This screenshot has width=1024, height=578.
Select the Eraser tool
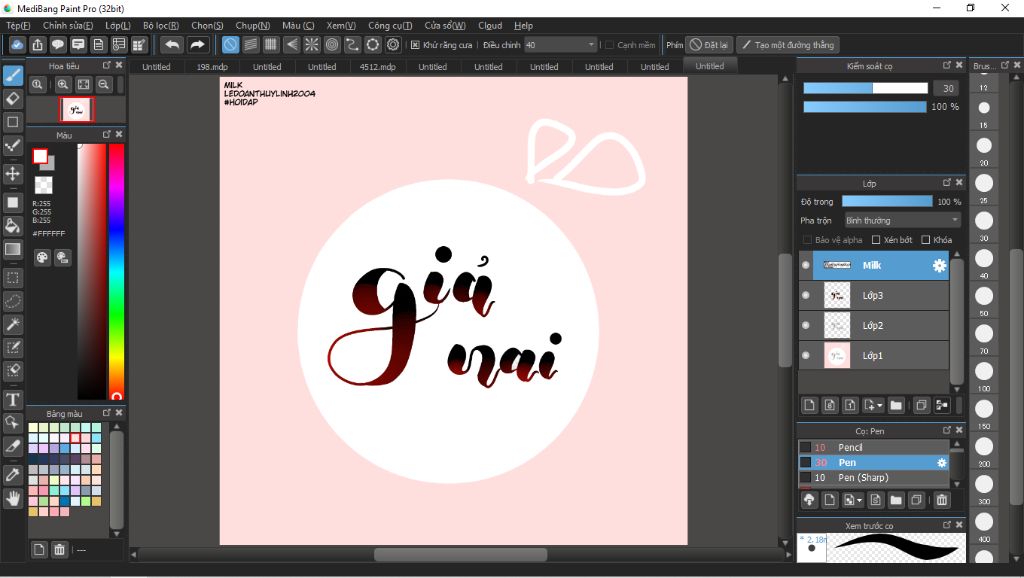click(x=13, y=98)
